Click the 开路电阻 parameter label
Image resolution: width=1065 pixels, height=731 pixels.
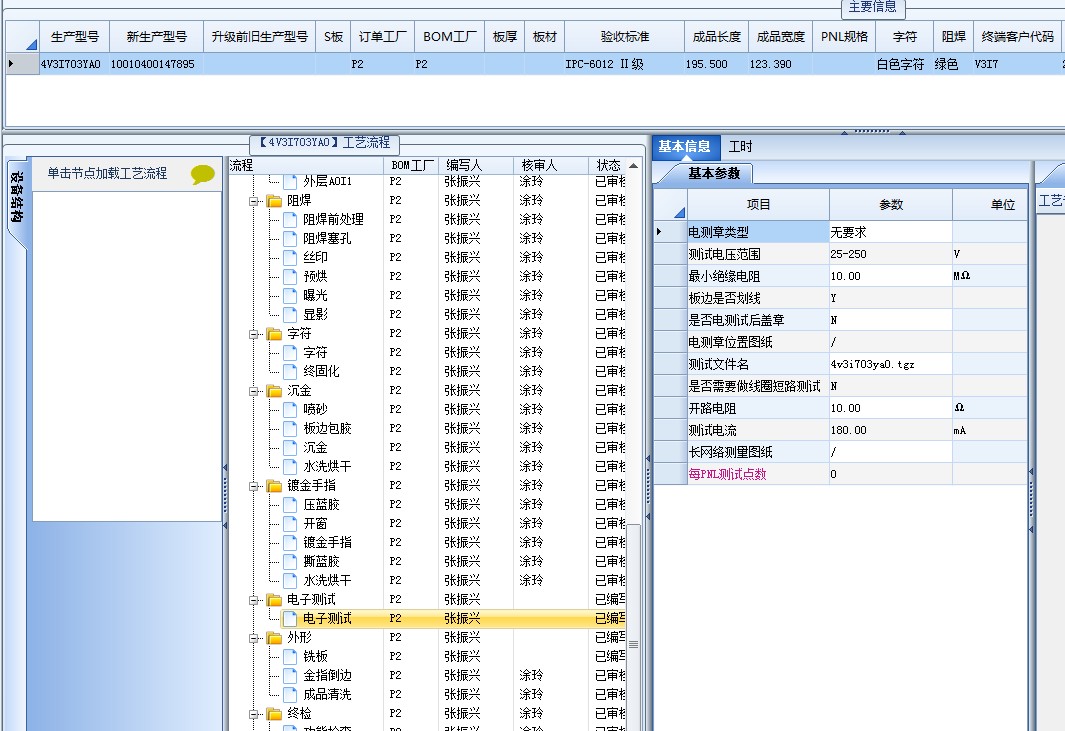[x=712, y=408]
